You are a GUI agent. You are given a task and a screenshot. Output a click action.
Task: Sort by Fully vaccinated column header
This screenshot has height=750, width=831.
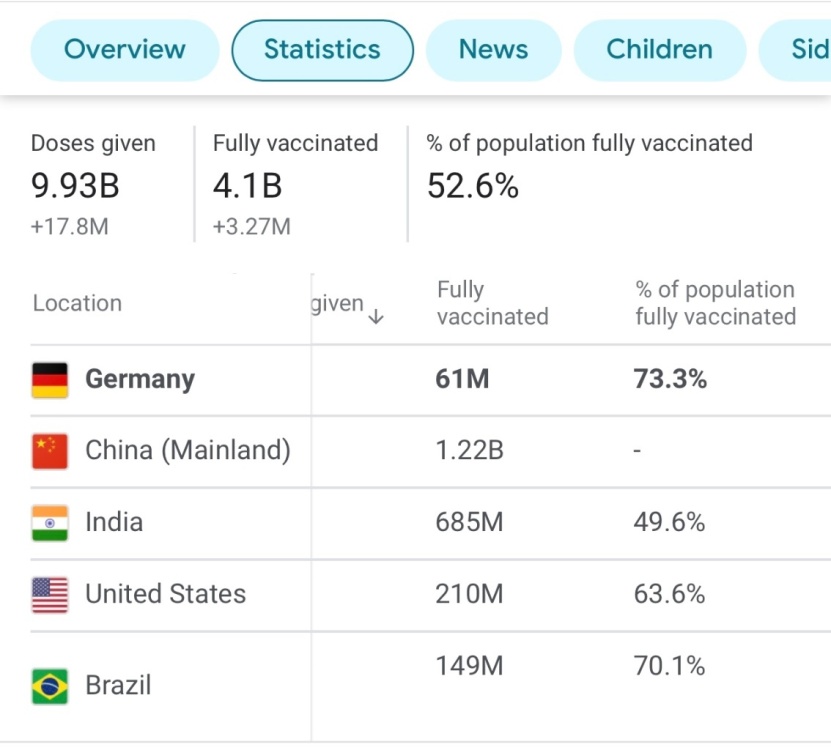tap(492, 303)
